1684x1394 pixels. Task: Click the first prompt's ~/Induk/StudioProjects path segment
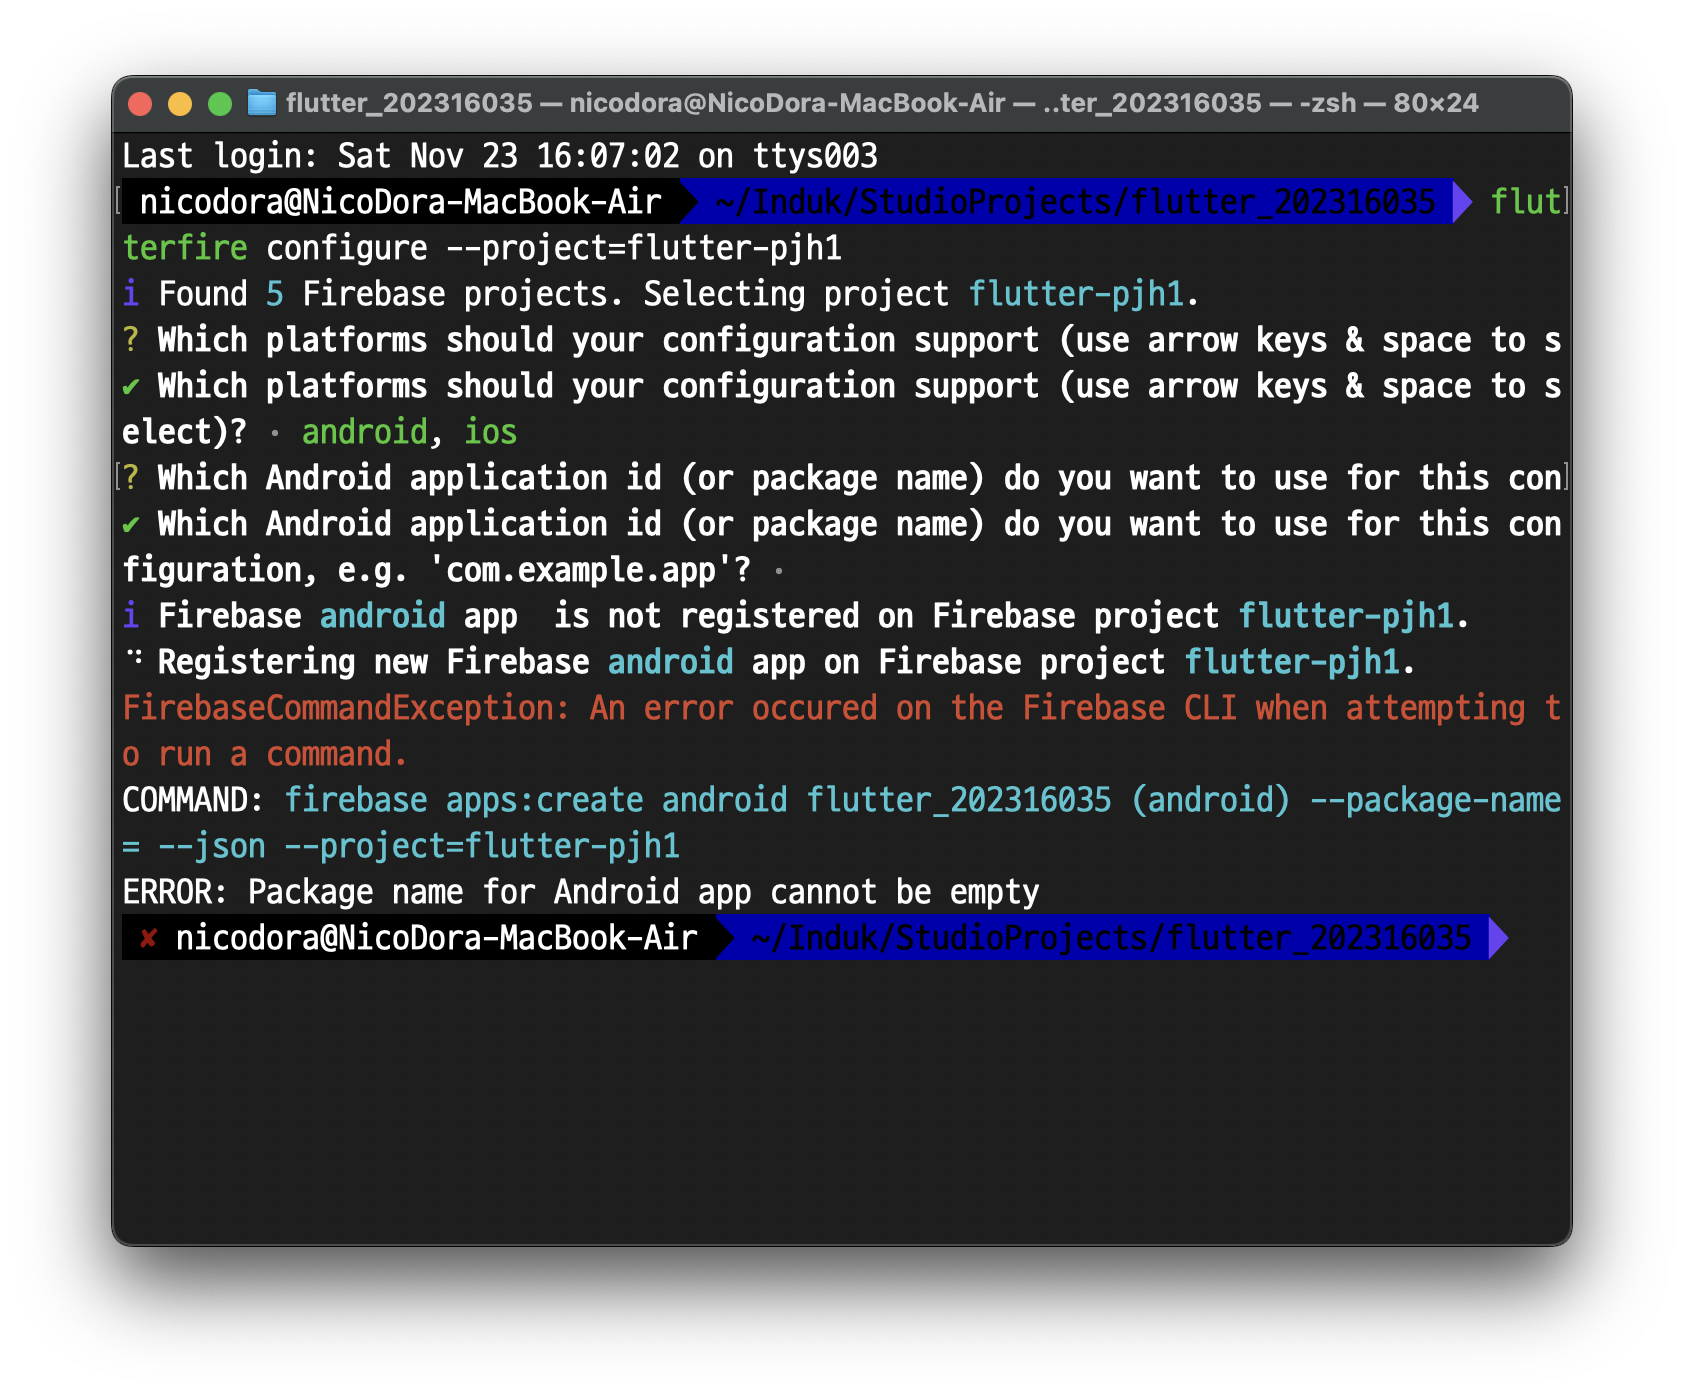click(x=1076, y=202)
